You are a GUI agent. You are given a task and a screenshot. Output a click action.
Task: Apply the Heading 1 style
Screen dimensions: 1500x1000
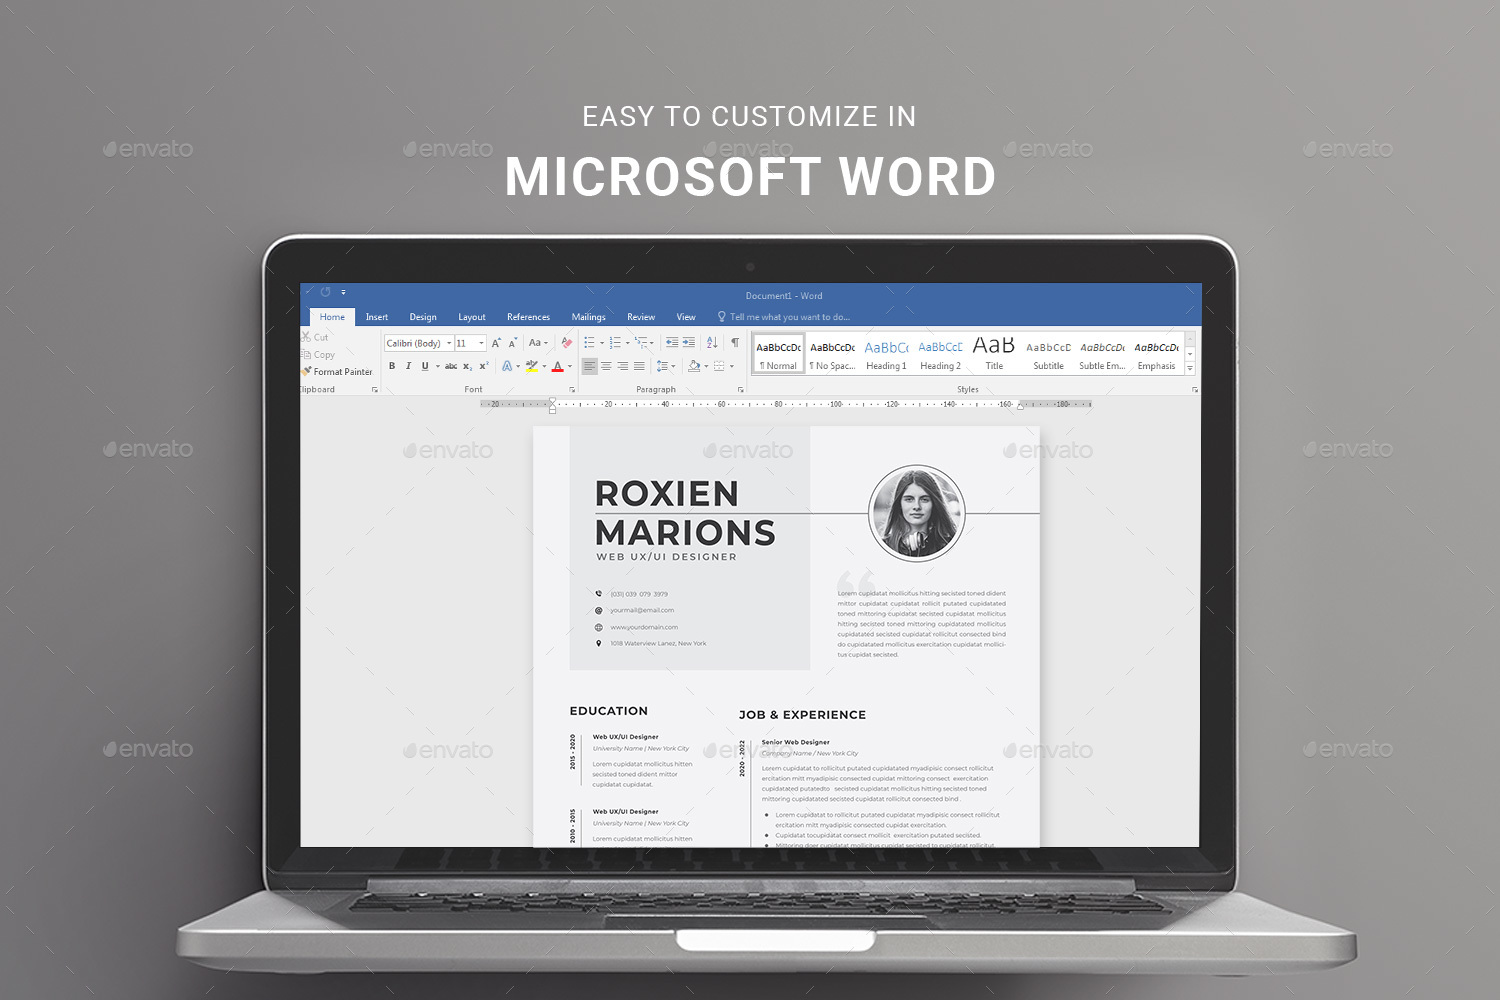click(x=886, y=353)
